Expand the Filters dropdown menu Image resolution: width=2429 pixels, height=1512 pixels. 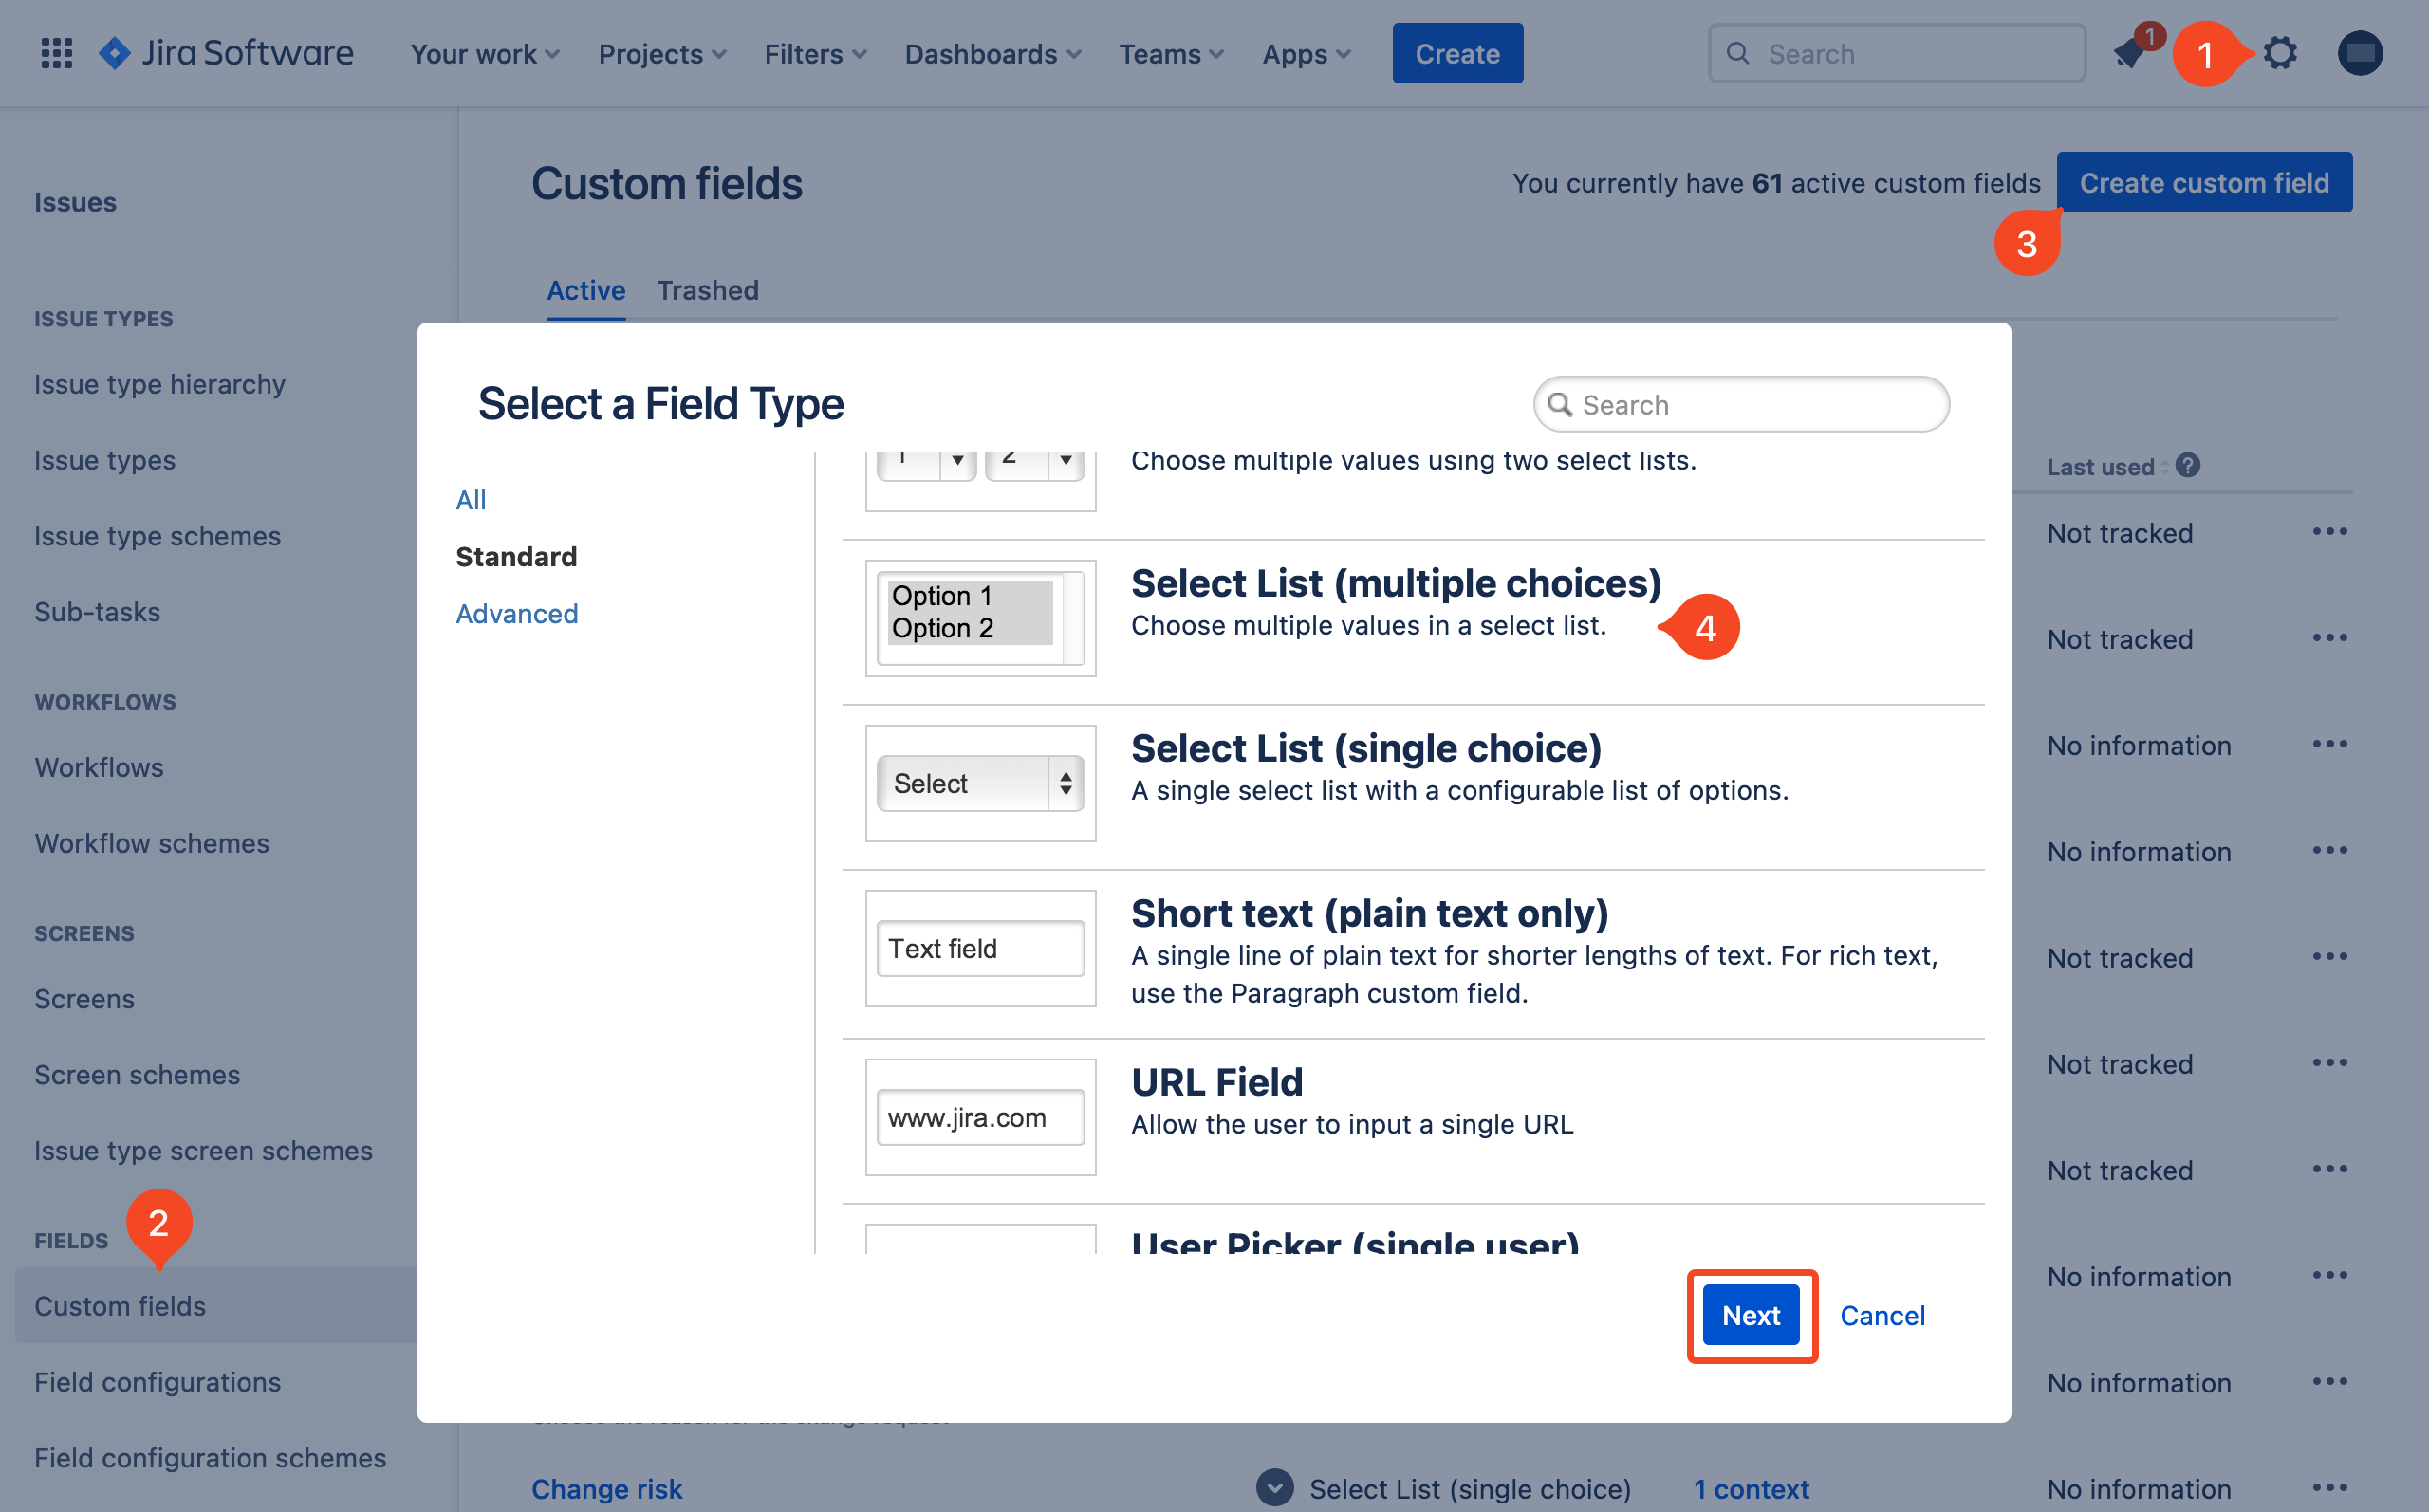815,54
